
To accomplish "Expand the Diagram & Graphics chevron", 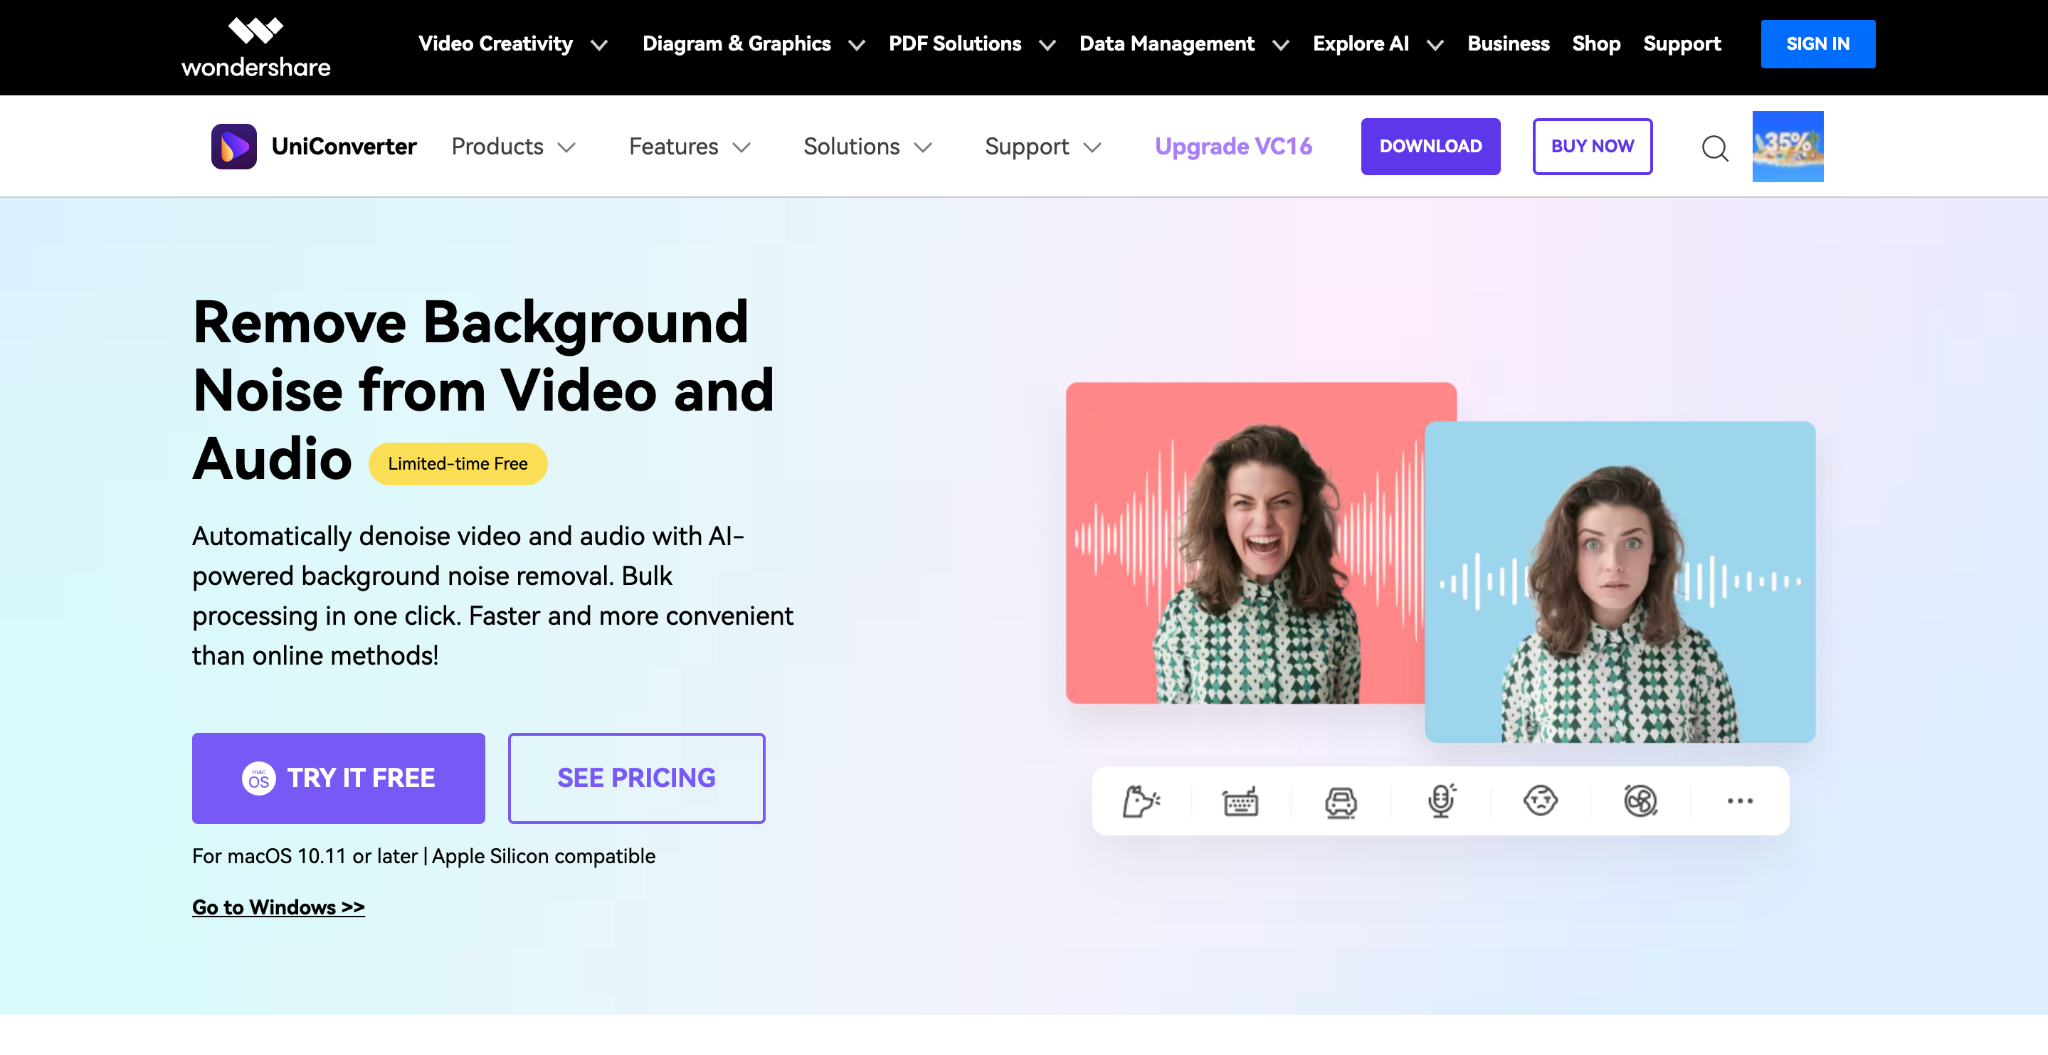I will tap(857, 45).
